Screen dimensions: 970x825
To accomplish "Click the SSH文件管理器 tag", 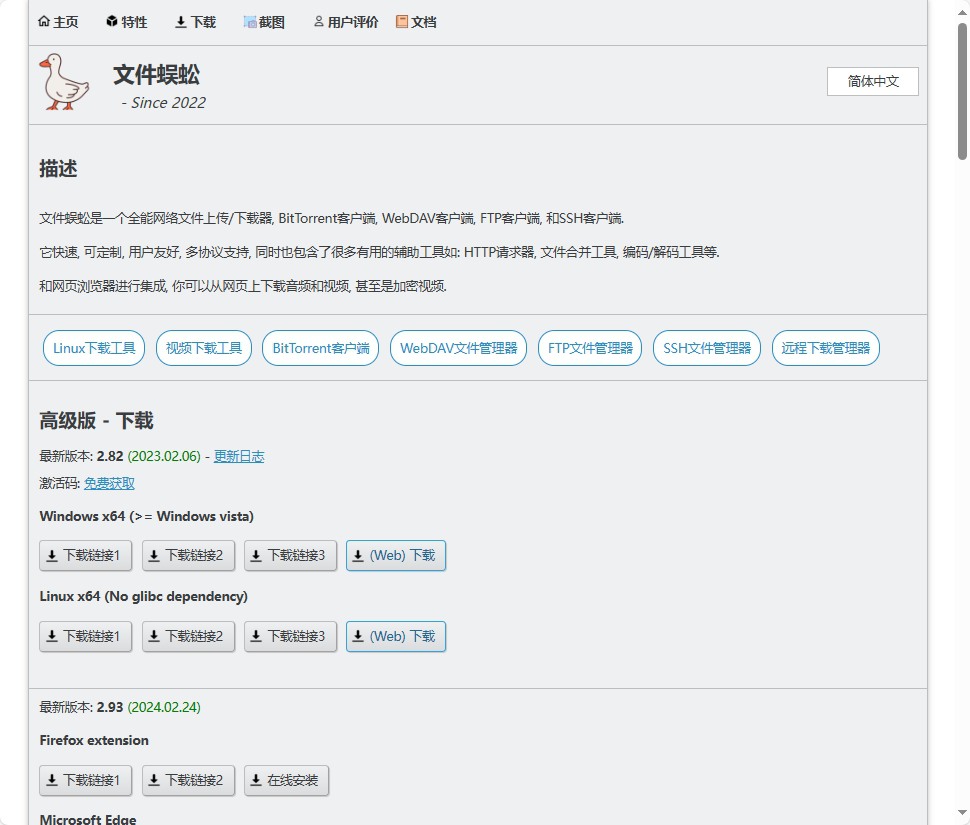I will 707,348.
